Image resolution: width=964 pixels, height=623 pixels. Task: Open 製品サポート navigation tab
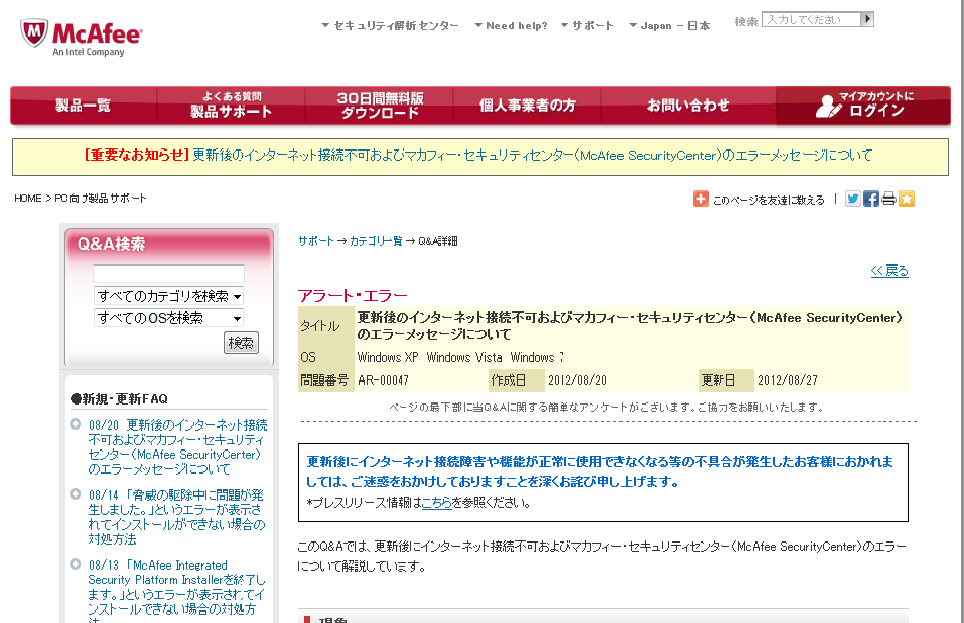231,106
